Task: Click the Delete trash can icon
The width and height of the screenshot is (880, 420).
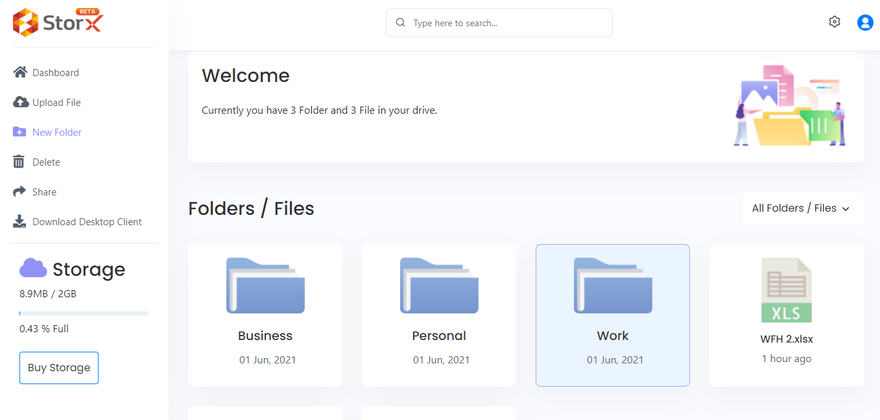Action: [19, 162]
